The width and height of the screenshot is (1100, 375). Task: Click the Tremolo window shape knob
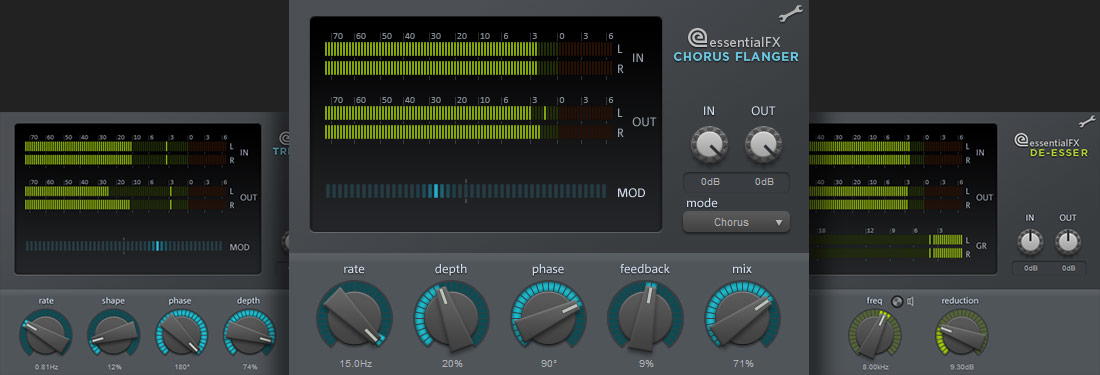[x=113, y=333]
